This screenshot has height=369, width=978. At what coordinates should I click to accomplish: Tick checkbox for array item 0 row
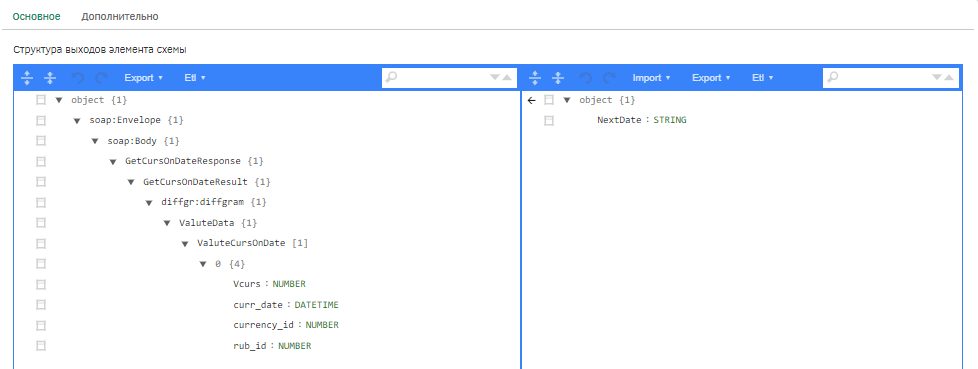(41, 264)
